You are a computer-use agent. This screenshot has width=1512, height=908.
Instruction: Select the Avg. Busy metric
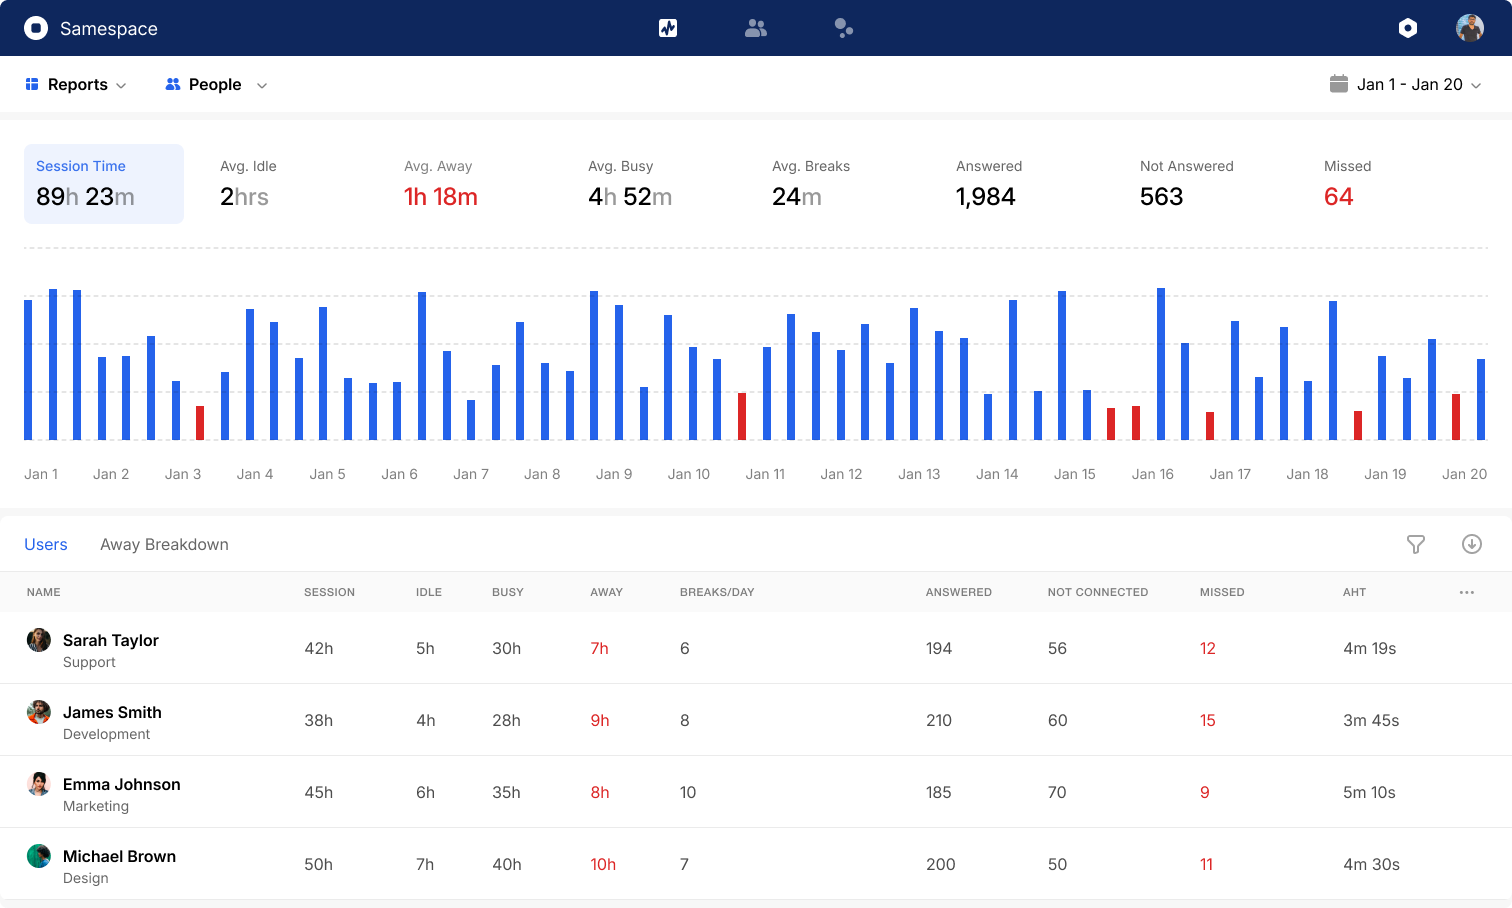coord(630,184)
